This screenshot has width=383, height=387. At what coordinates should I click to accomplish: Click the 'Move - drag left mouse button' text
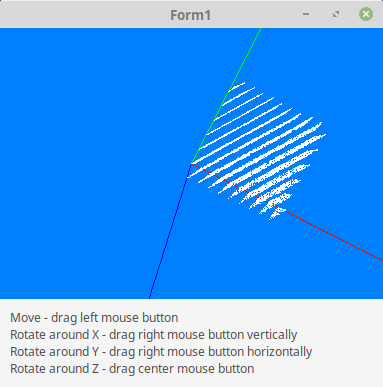(x=94, y=318)
